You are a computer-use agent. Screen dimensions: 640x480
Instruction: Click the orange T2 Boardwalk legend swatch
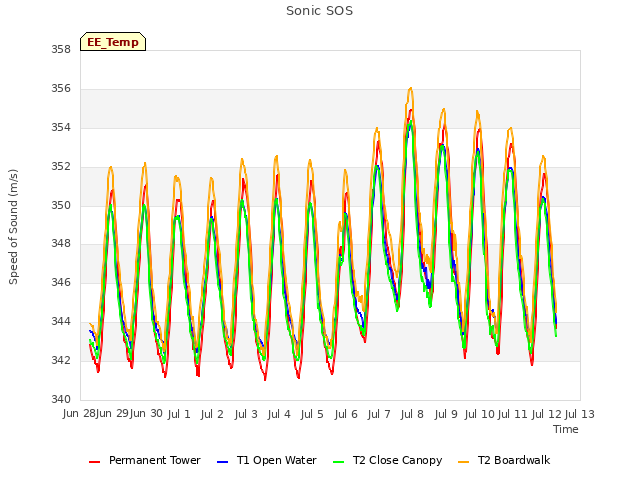tap(464, 462)
